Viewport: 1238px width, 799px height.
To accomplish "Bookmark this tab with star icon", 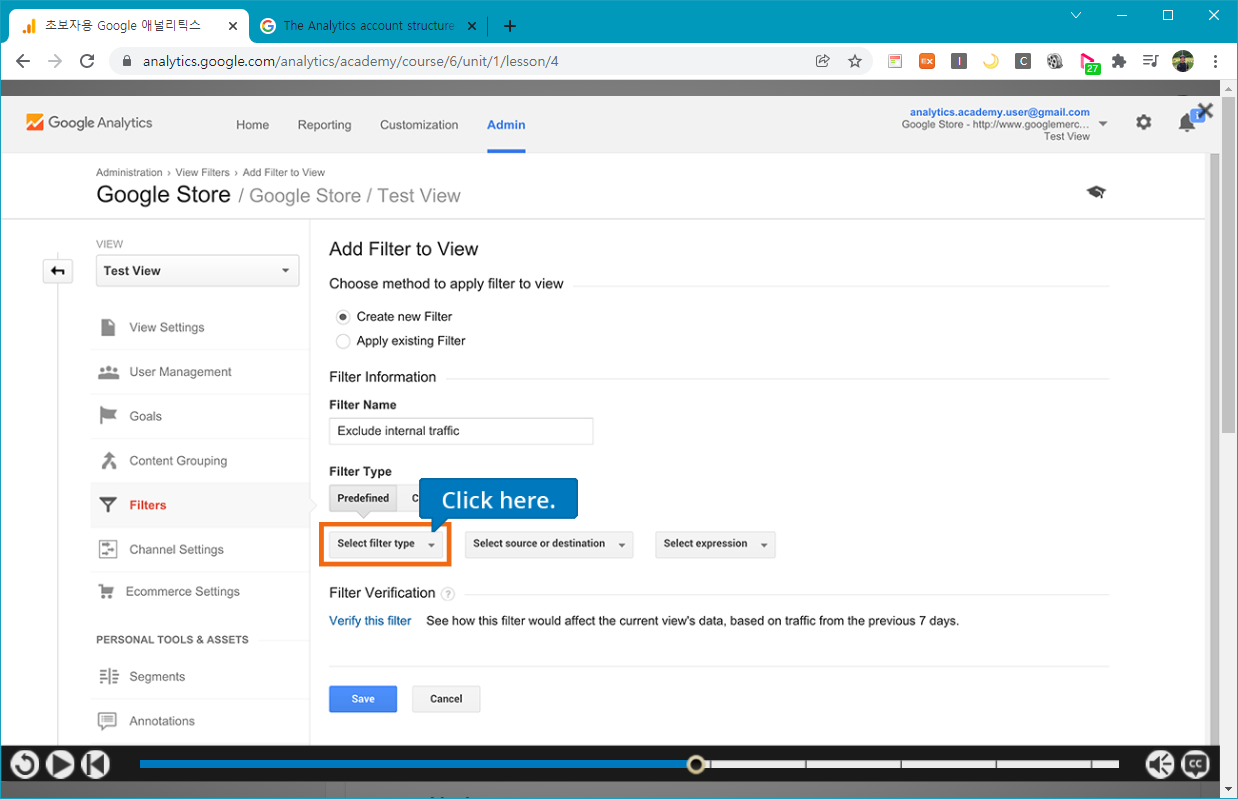I will pos(855,61).
